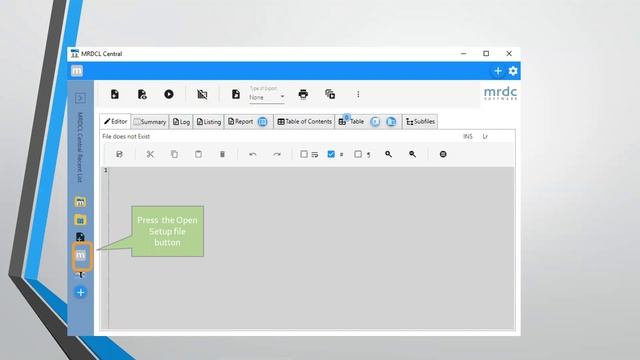The height and width of the screenshot is (360, 640).
Task: Click the round play button to run
Action: click(169, 94)
